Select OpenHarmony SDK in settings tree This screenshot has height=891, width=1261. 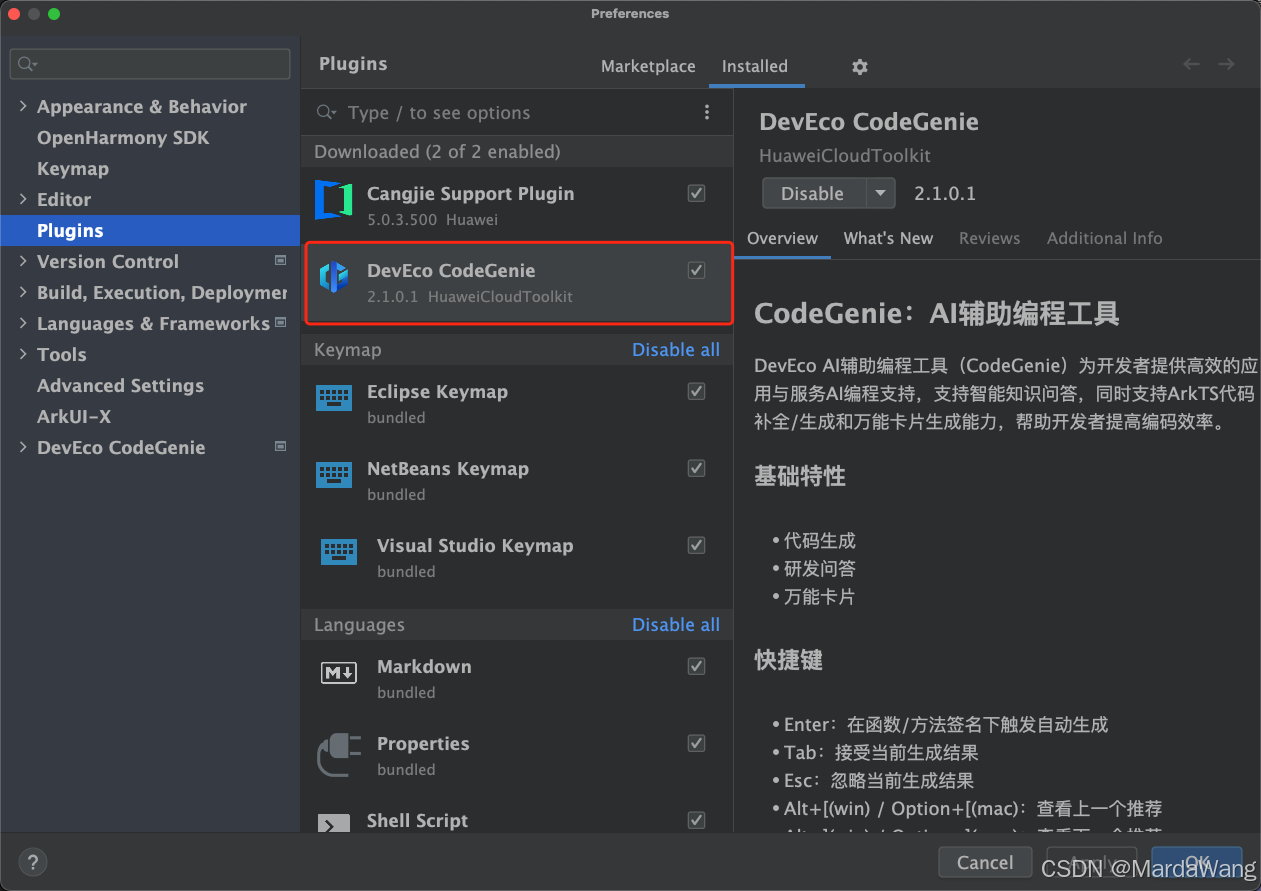(x=123, y=137)
